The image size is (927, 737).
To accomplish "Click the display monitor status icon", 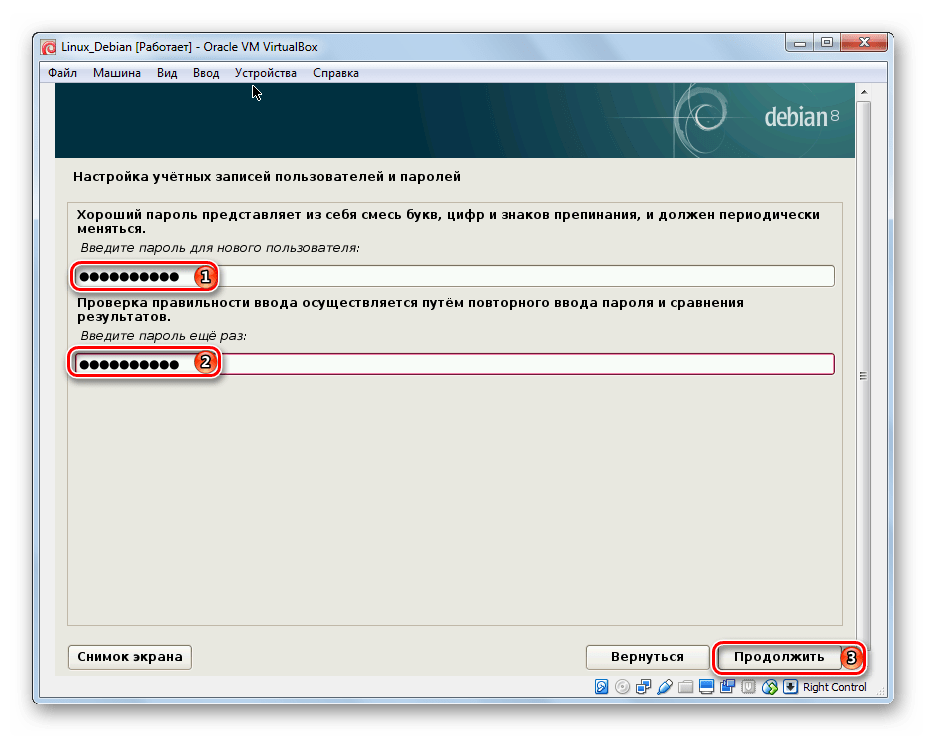I will (x=707, y=687).
